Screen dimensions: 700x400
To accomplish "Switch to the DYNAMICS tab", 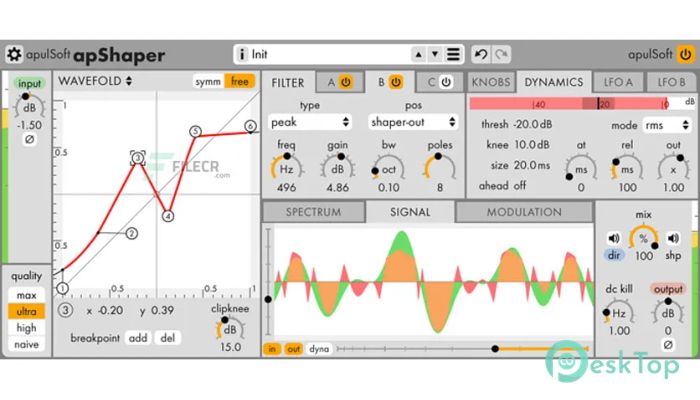I will pyautogui.click(x=554, y=82).
